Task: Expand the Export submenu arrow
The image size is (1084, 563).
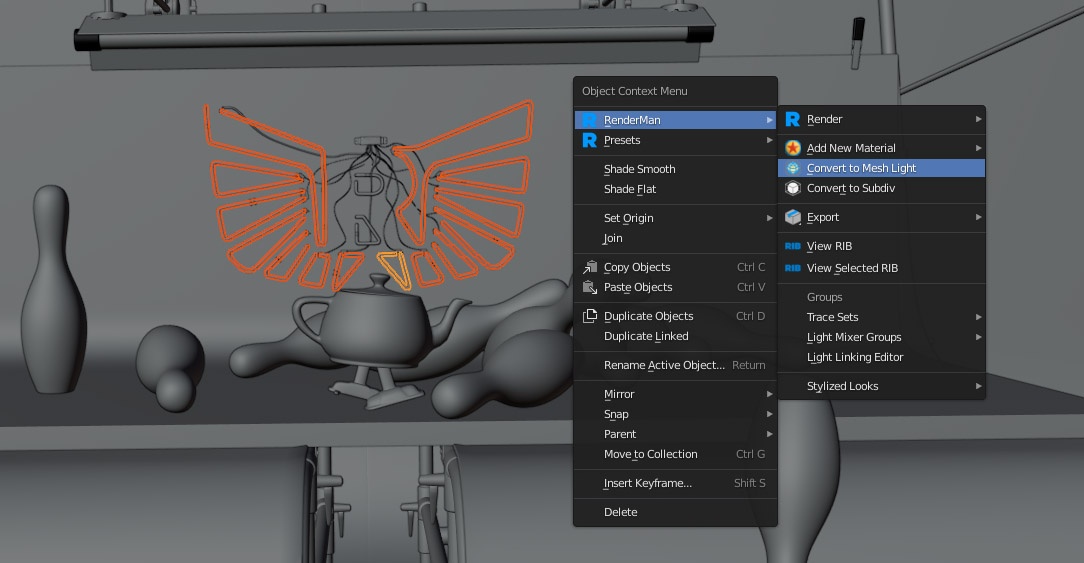Action: coord(978,217)
